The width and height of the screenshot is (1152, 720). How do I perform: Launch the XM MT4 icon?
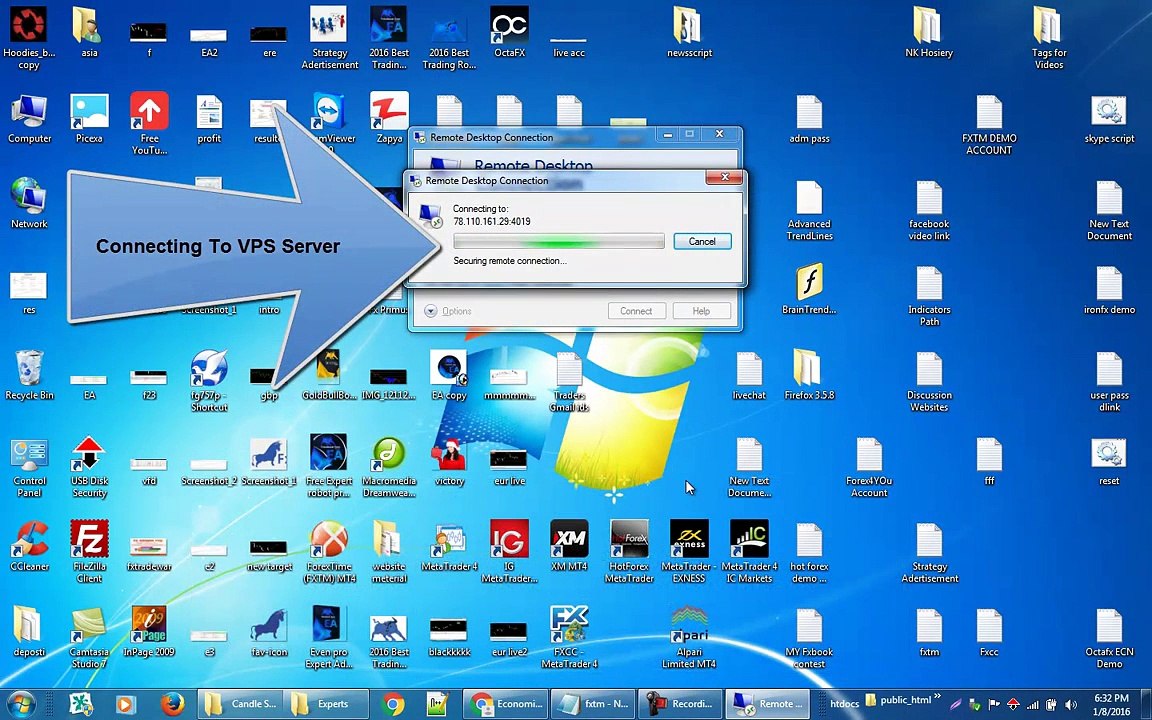[569, 547]
